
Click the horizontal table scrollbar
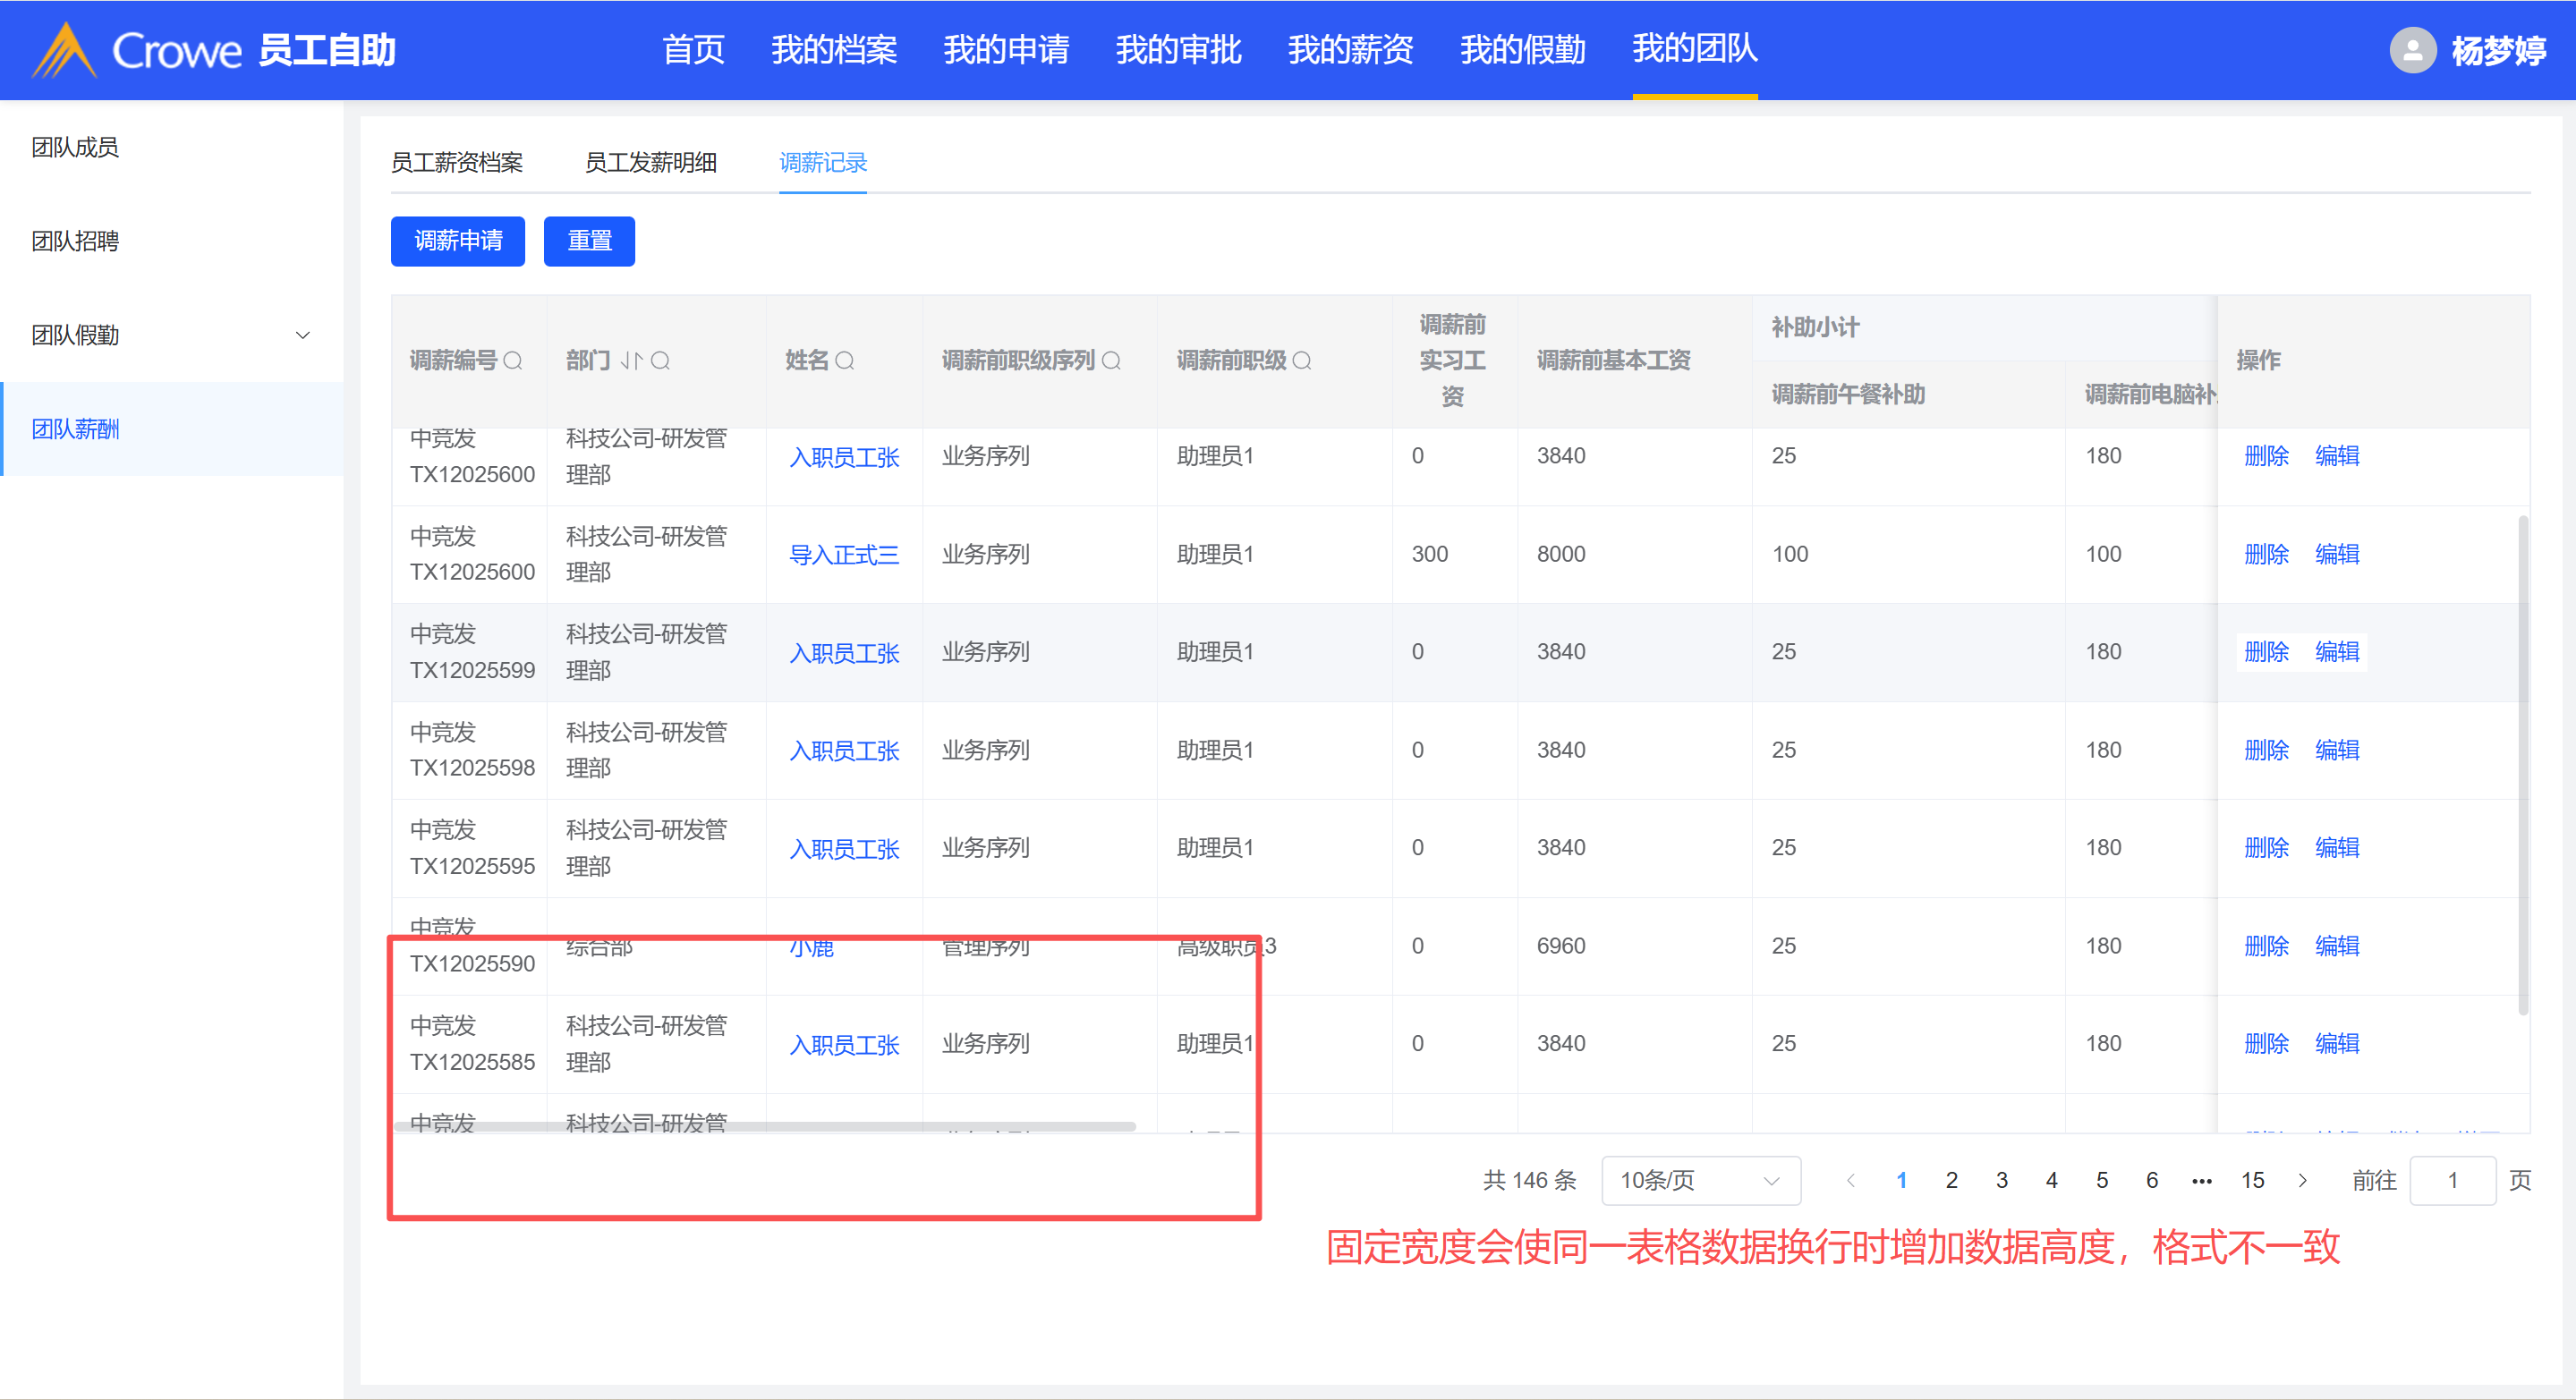coord(765,1126)
